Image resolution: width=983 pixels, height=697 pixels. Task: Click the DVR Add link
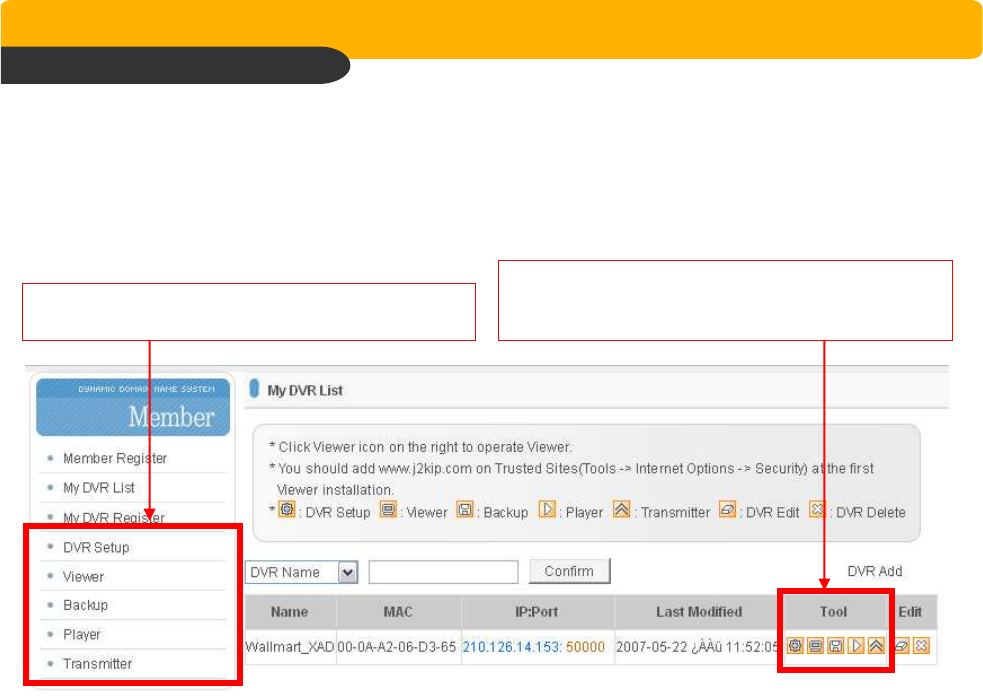coord(875,571)
